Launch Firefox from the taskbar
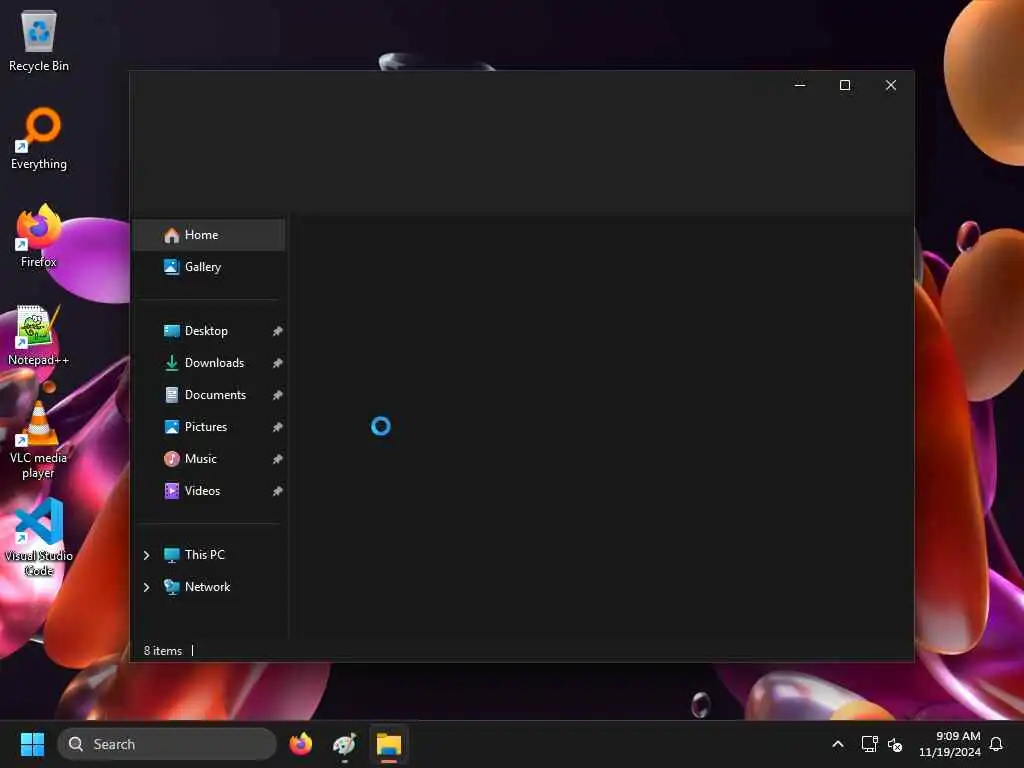 300,744
